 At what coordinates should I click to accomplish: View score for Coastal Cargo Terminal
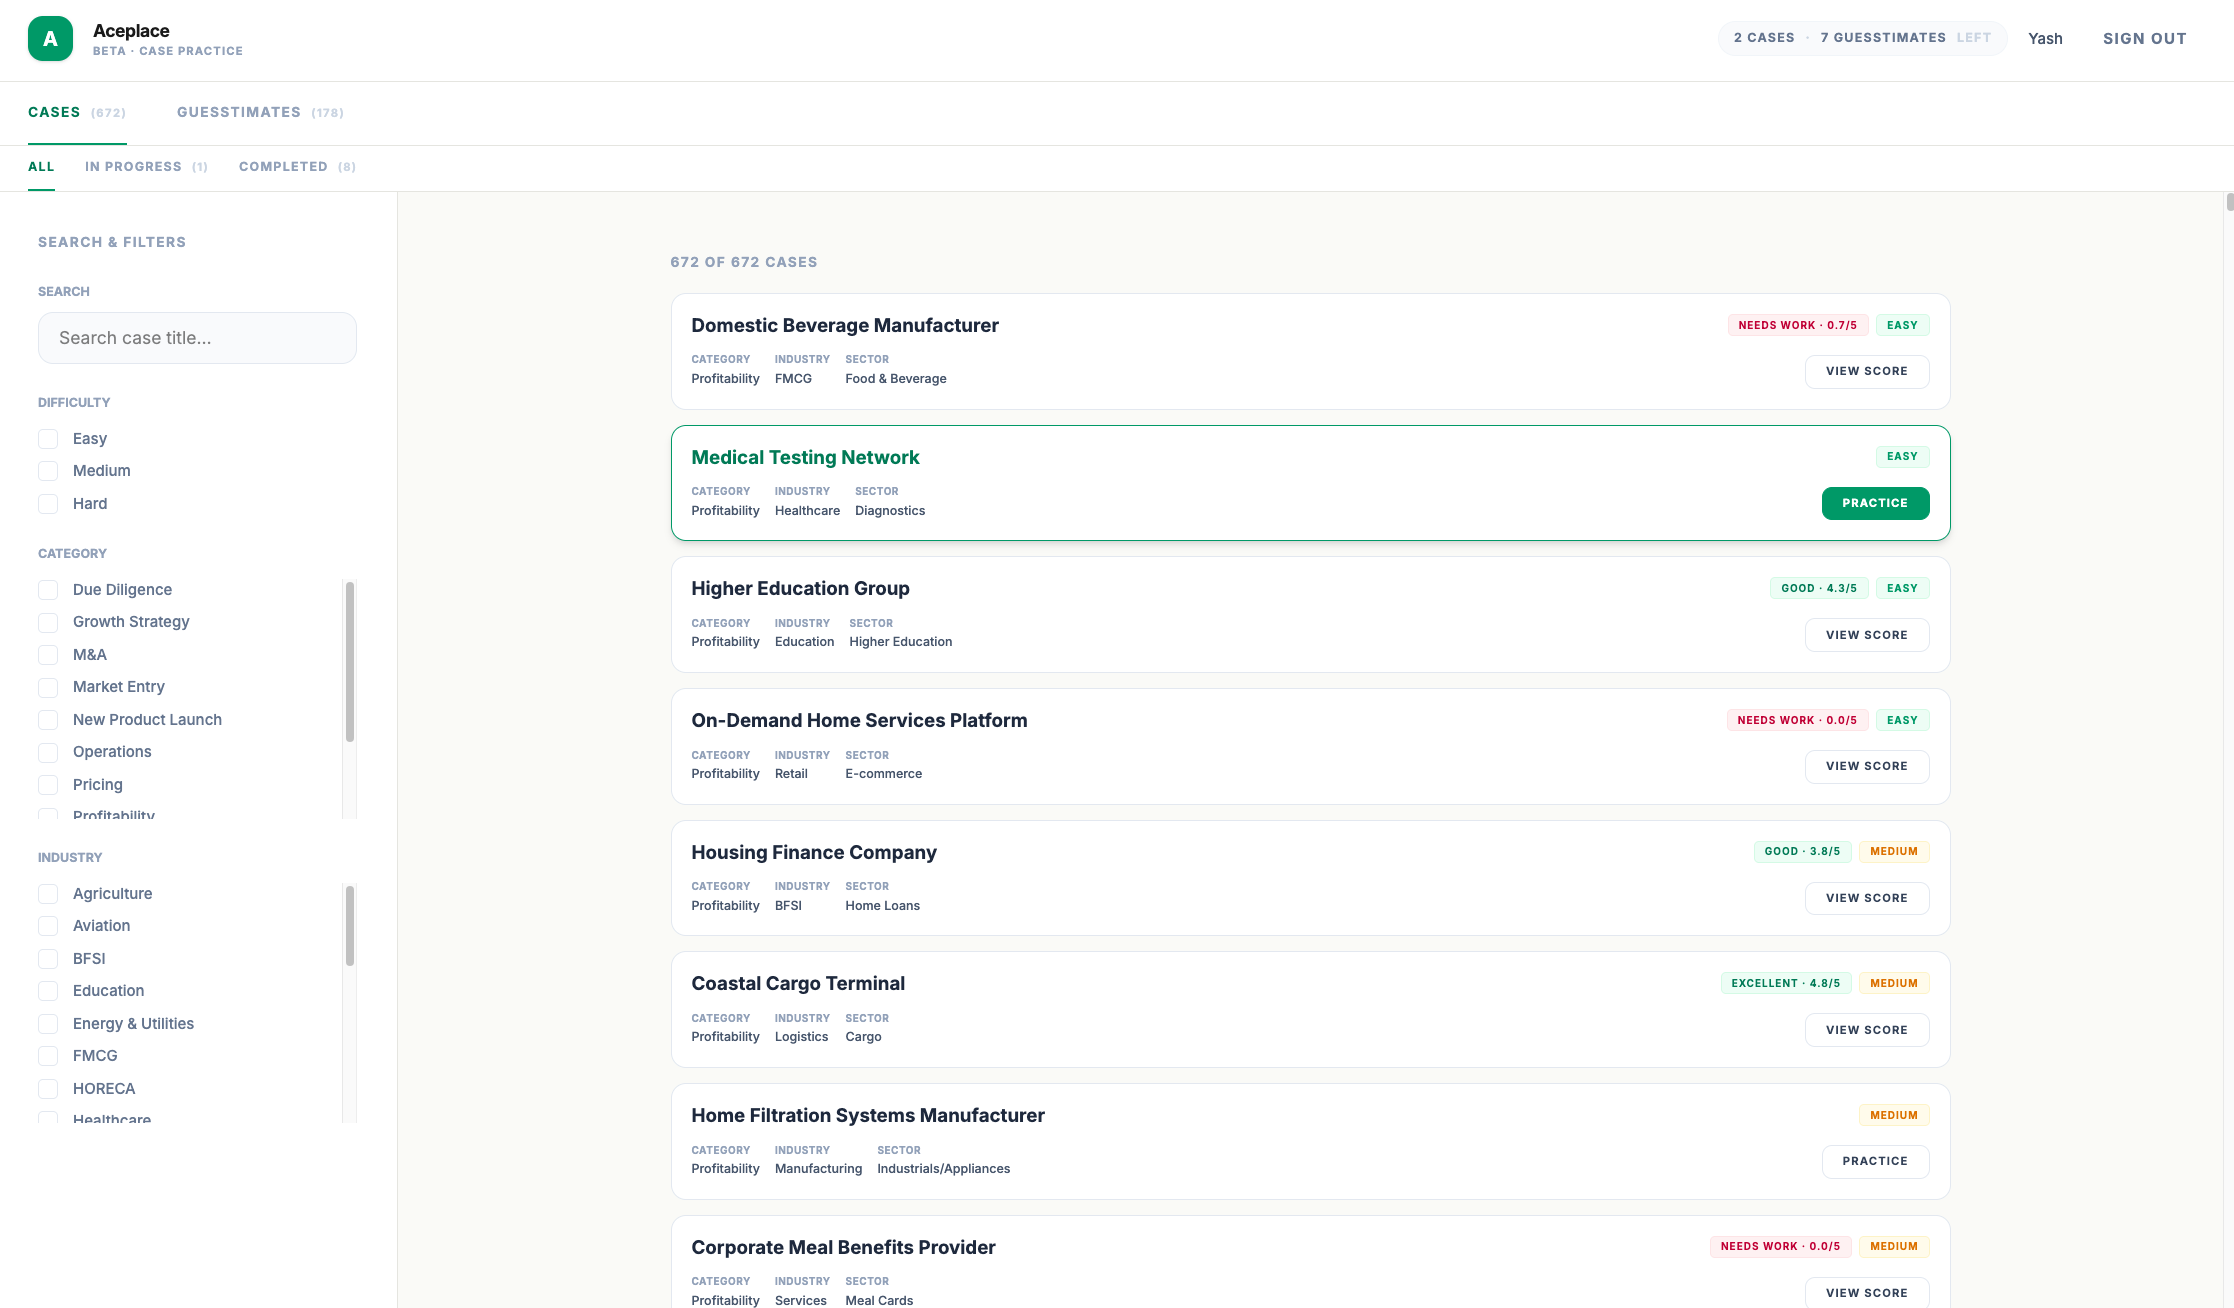tap(1866, 1030)
